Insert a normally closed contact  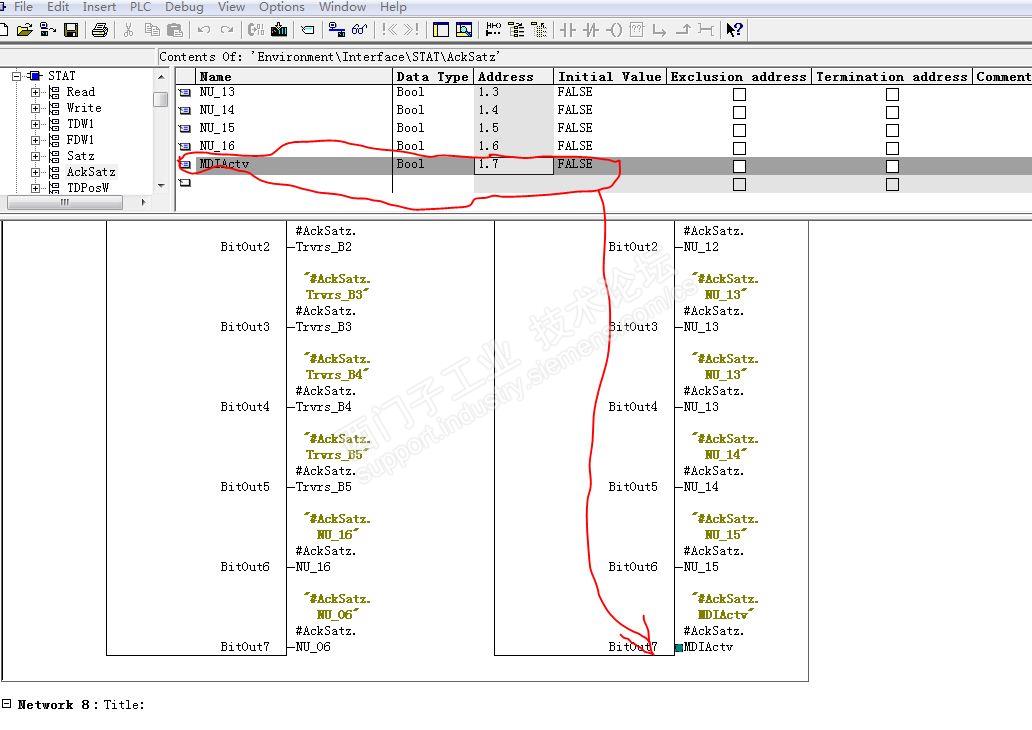591,30
